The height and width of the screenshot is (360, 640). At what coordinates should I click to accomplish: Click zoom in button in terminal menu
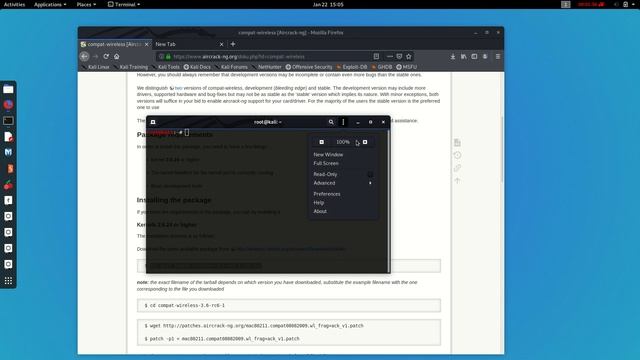[x=365, y=142]
